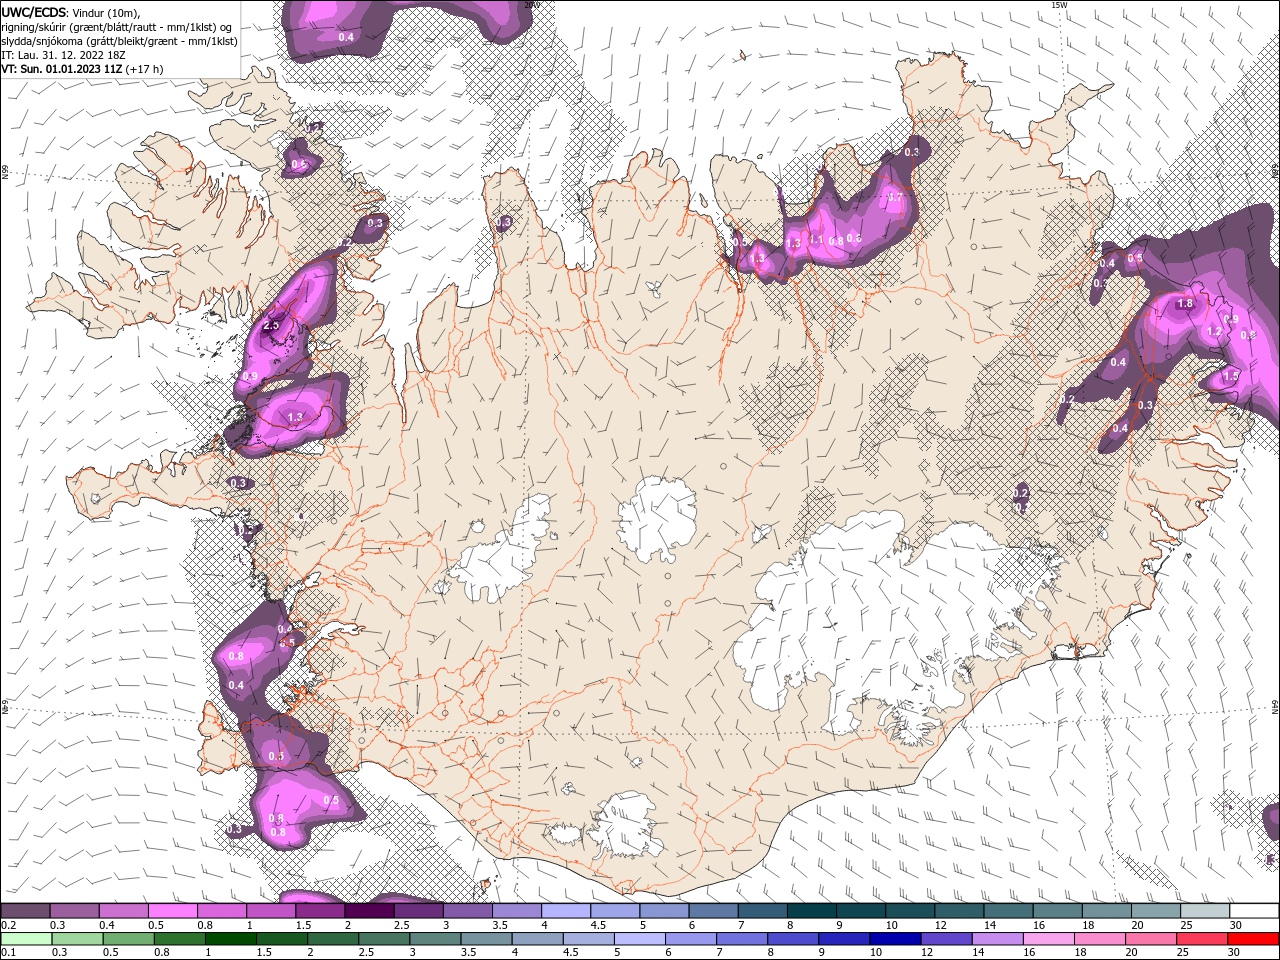
Task: Click the '0.1' number in the lower legend
Action: 8,953
